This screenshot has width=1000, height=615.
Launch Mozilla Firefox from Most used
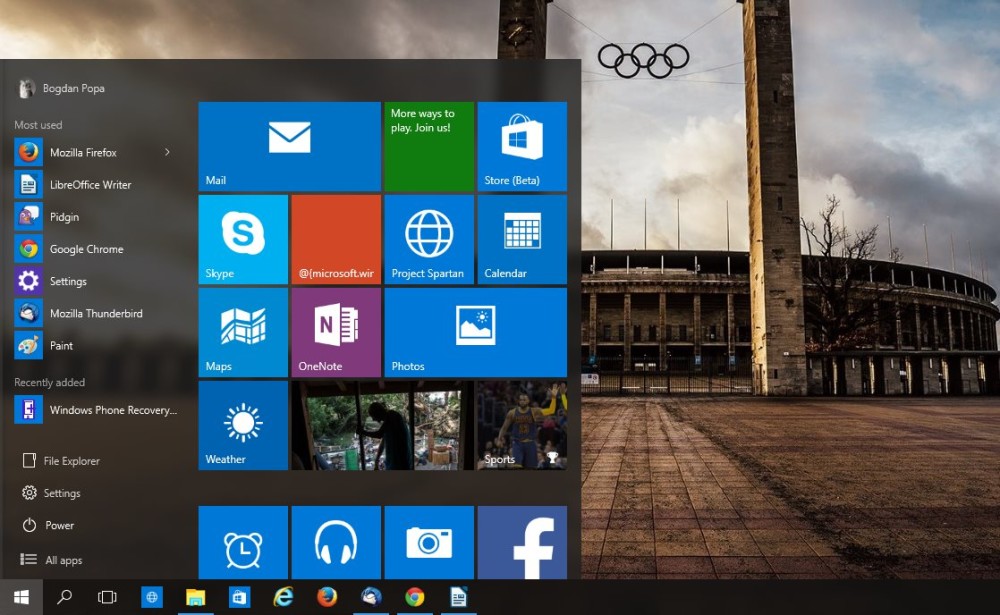click(x=83, y=152)
